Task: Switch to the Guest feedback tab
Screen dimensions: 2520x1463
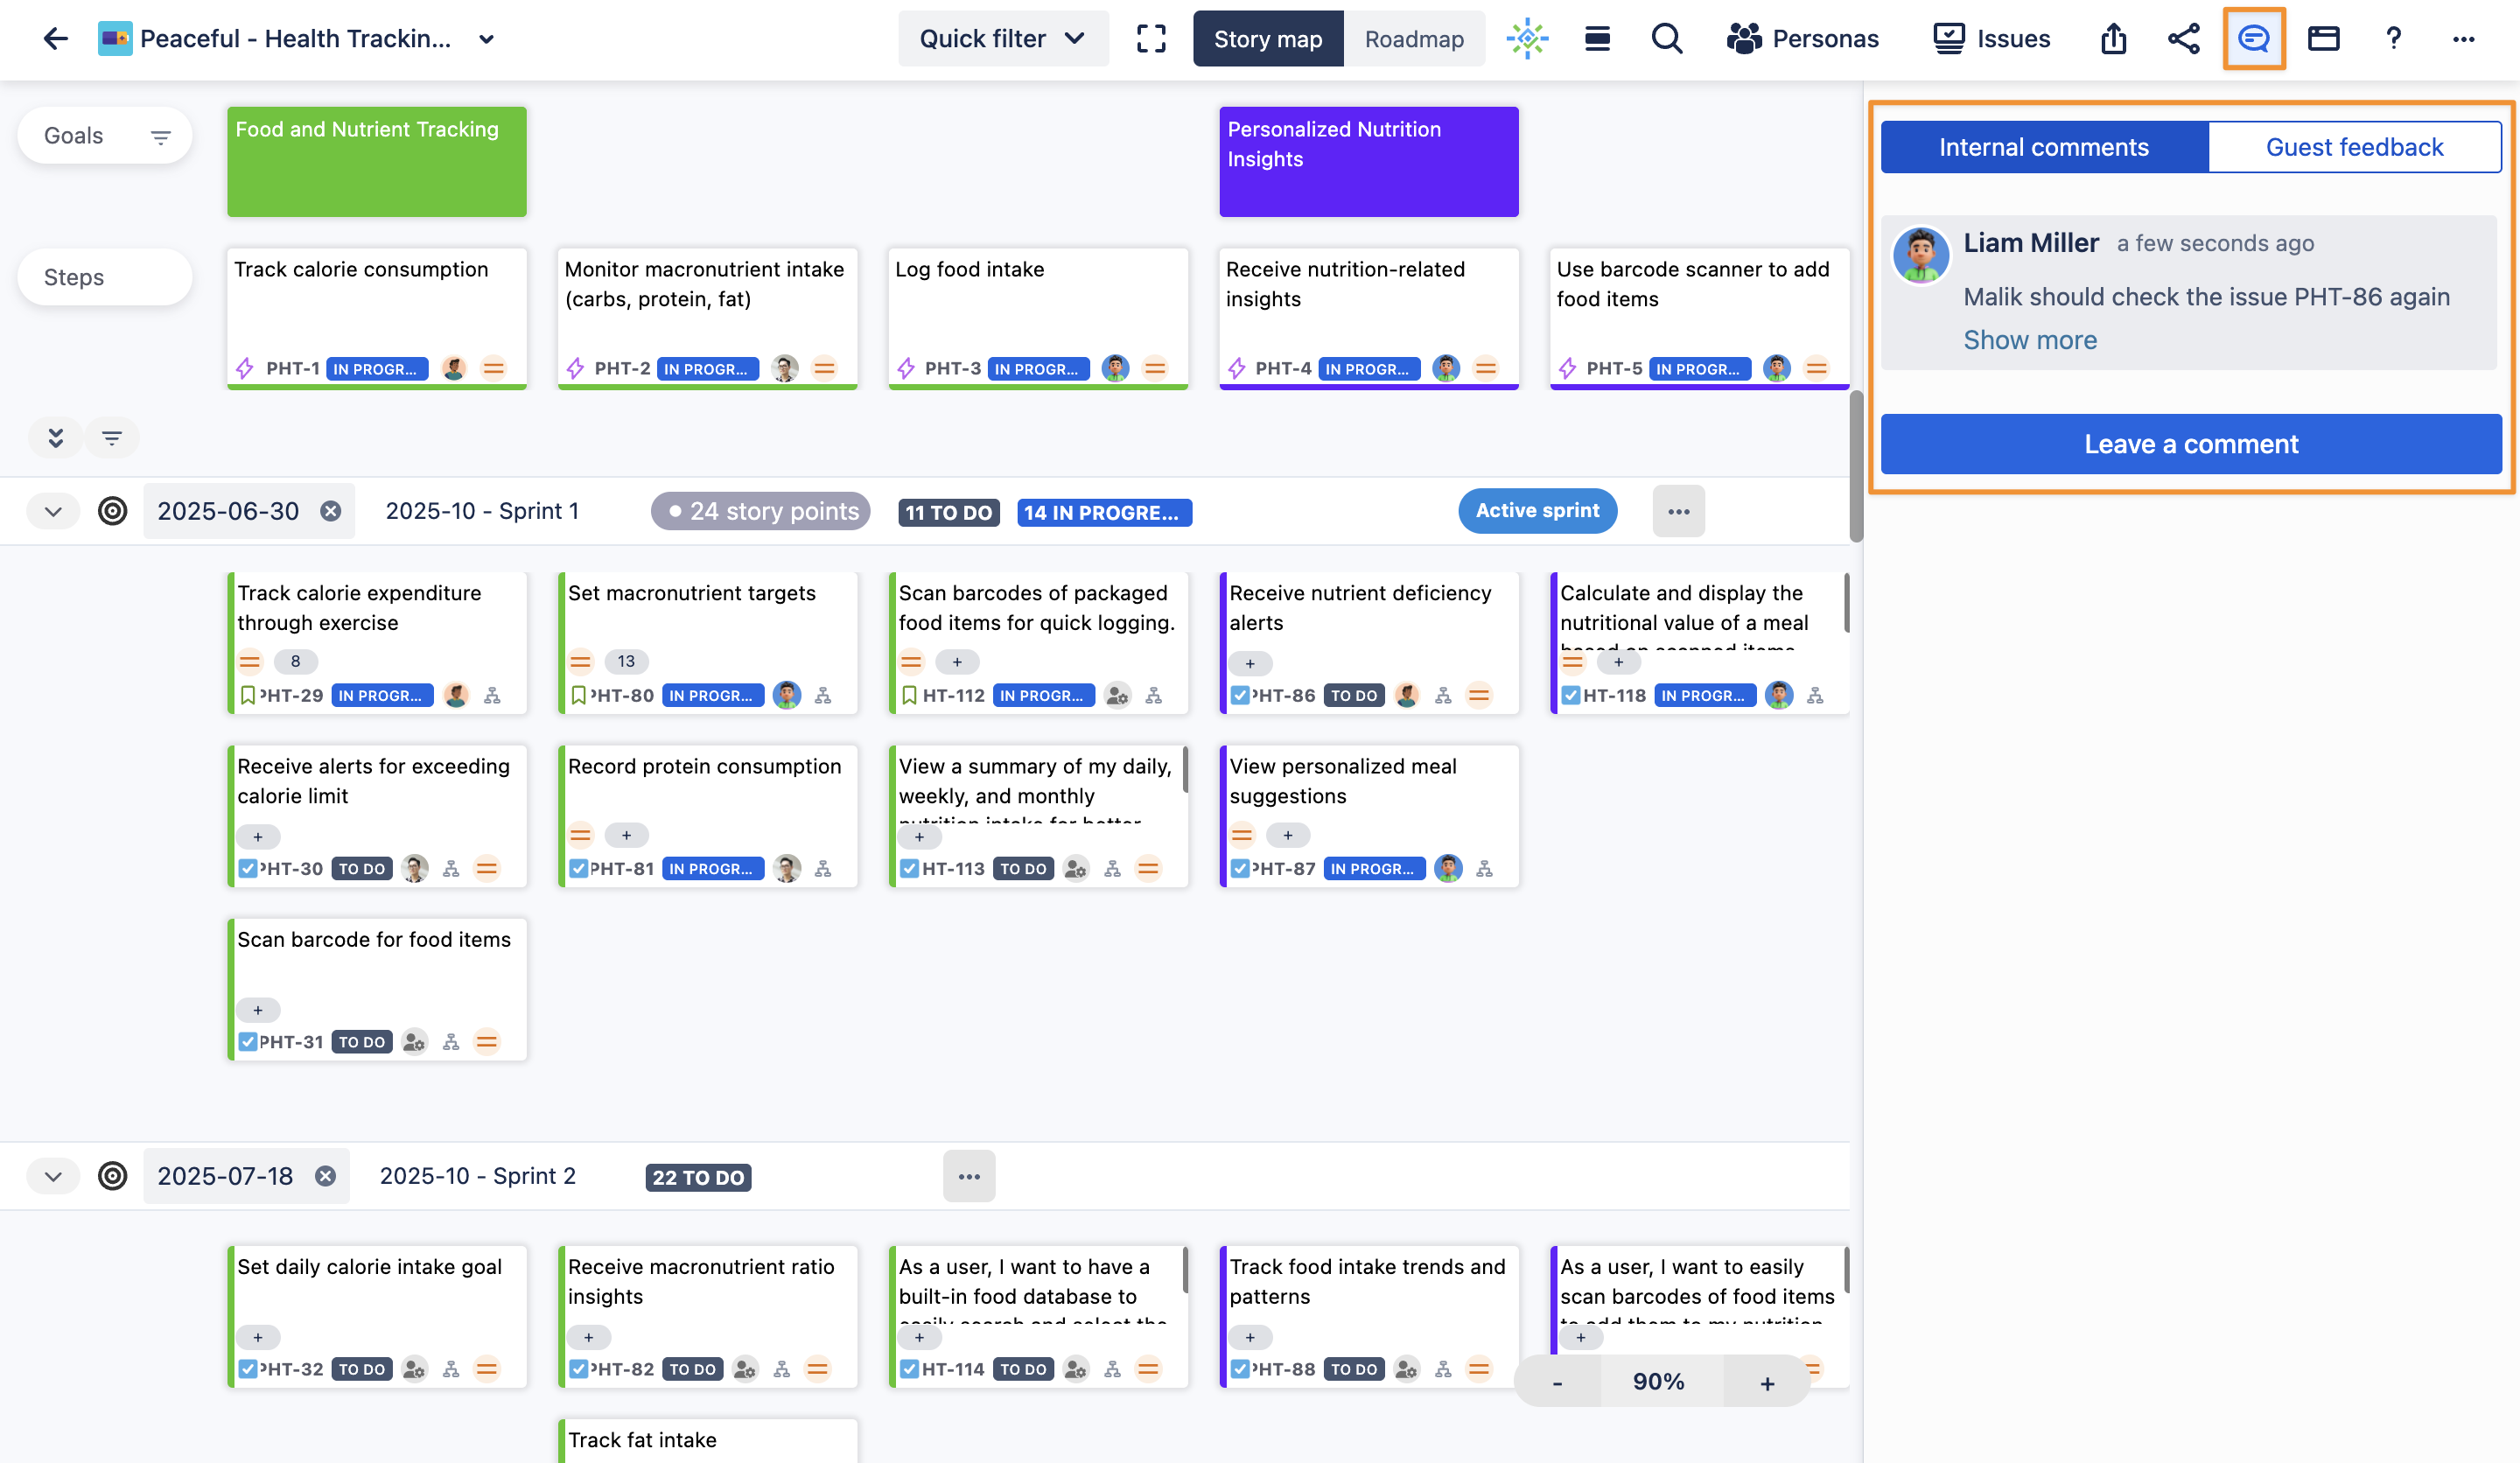Action: (x=2353, y=147)
